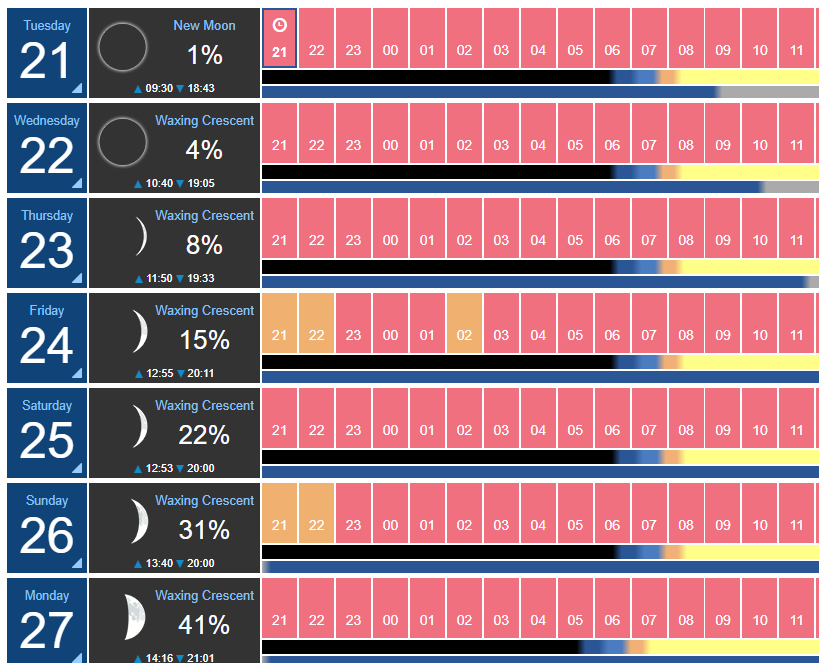Image resolution: width=819 pixels, height=663 pixels.
Task: Select the Wednesday 22 day tile
Action: click(x=47, y=148)
